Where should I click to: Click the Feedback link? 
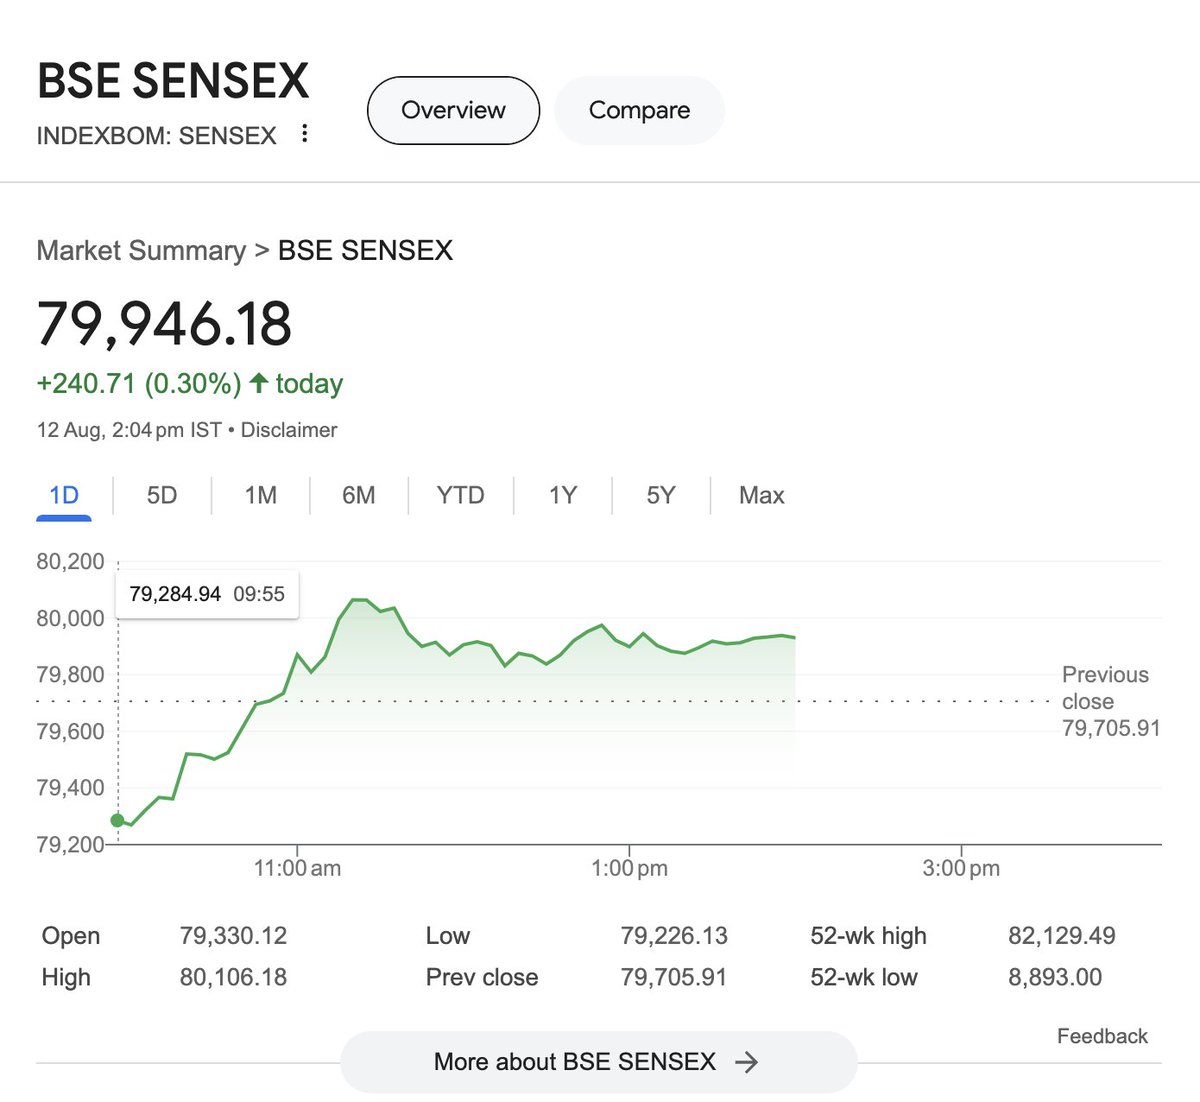click(x=1102, y=1036)
